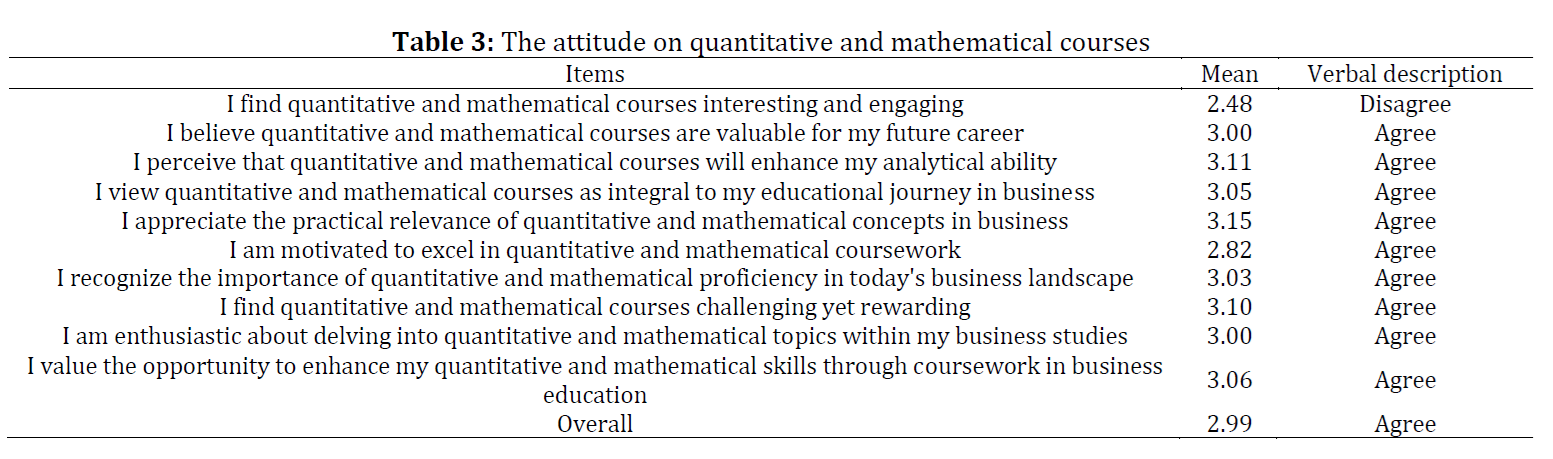Select the item about valuable for future career
Screen dimensions: 1553x459
(595, 133)
